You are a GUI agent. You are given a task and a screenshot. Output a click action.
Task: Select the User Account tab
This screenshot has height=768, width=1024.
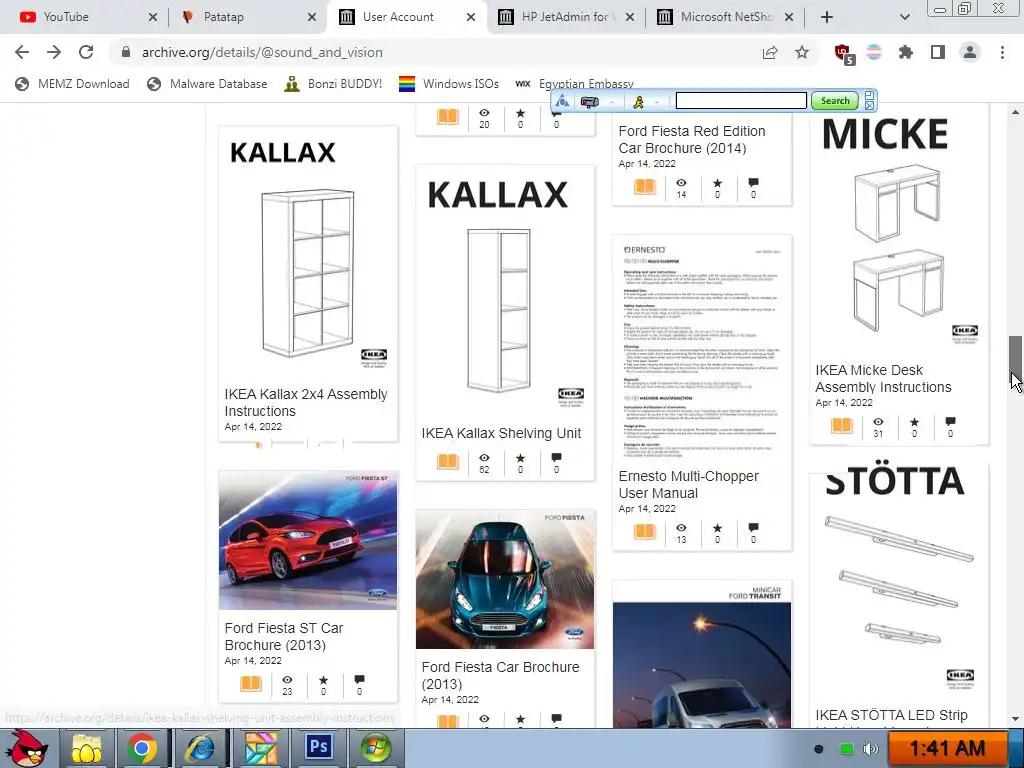[x=405, y=17]
